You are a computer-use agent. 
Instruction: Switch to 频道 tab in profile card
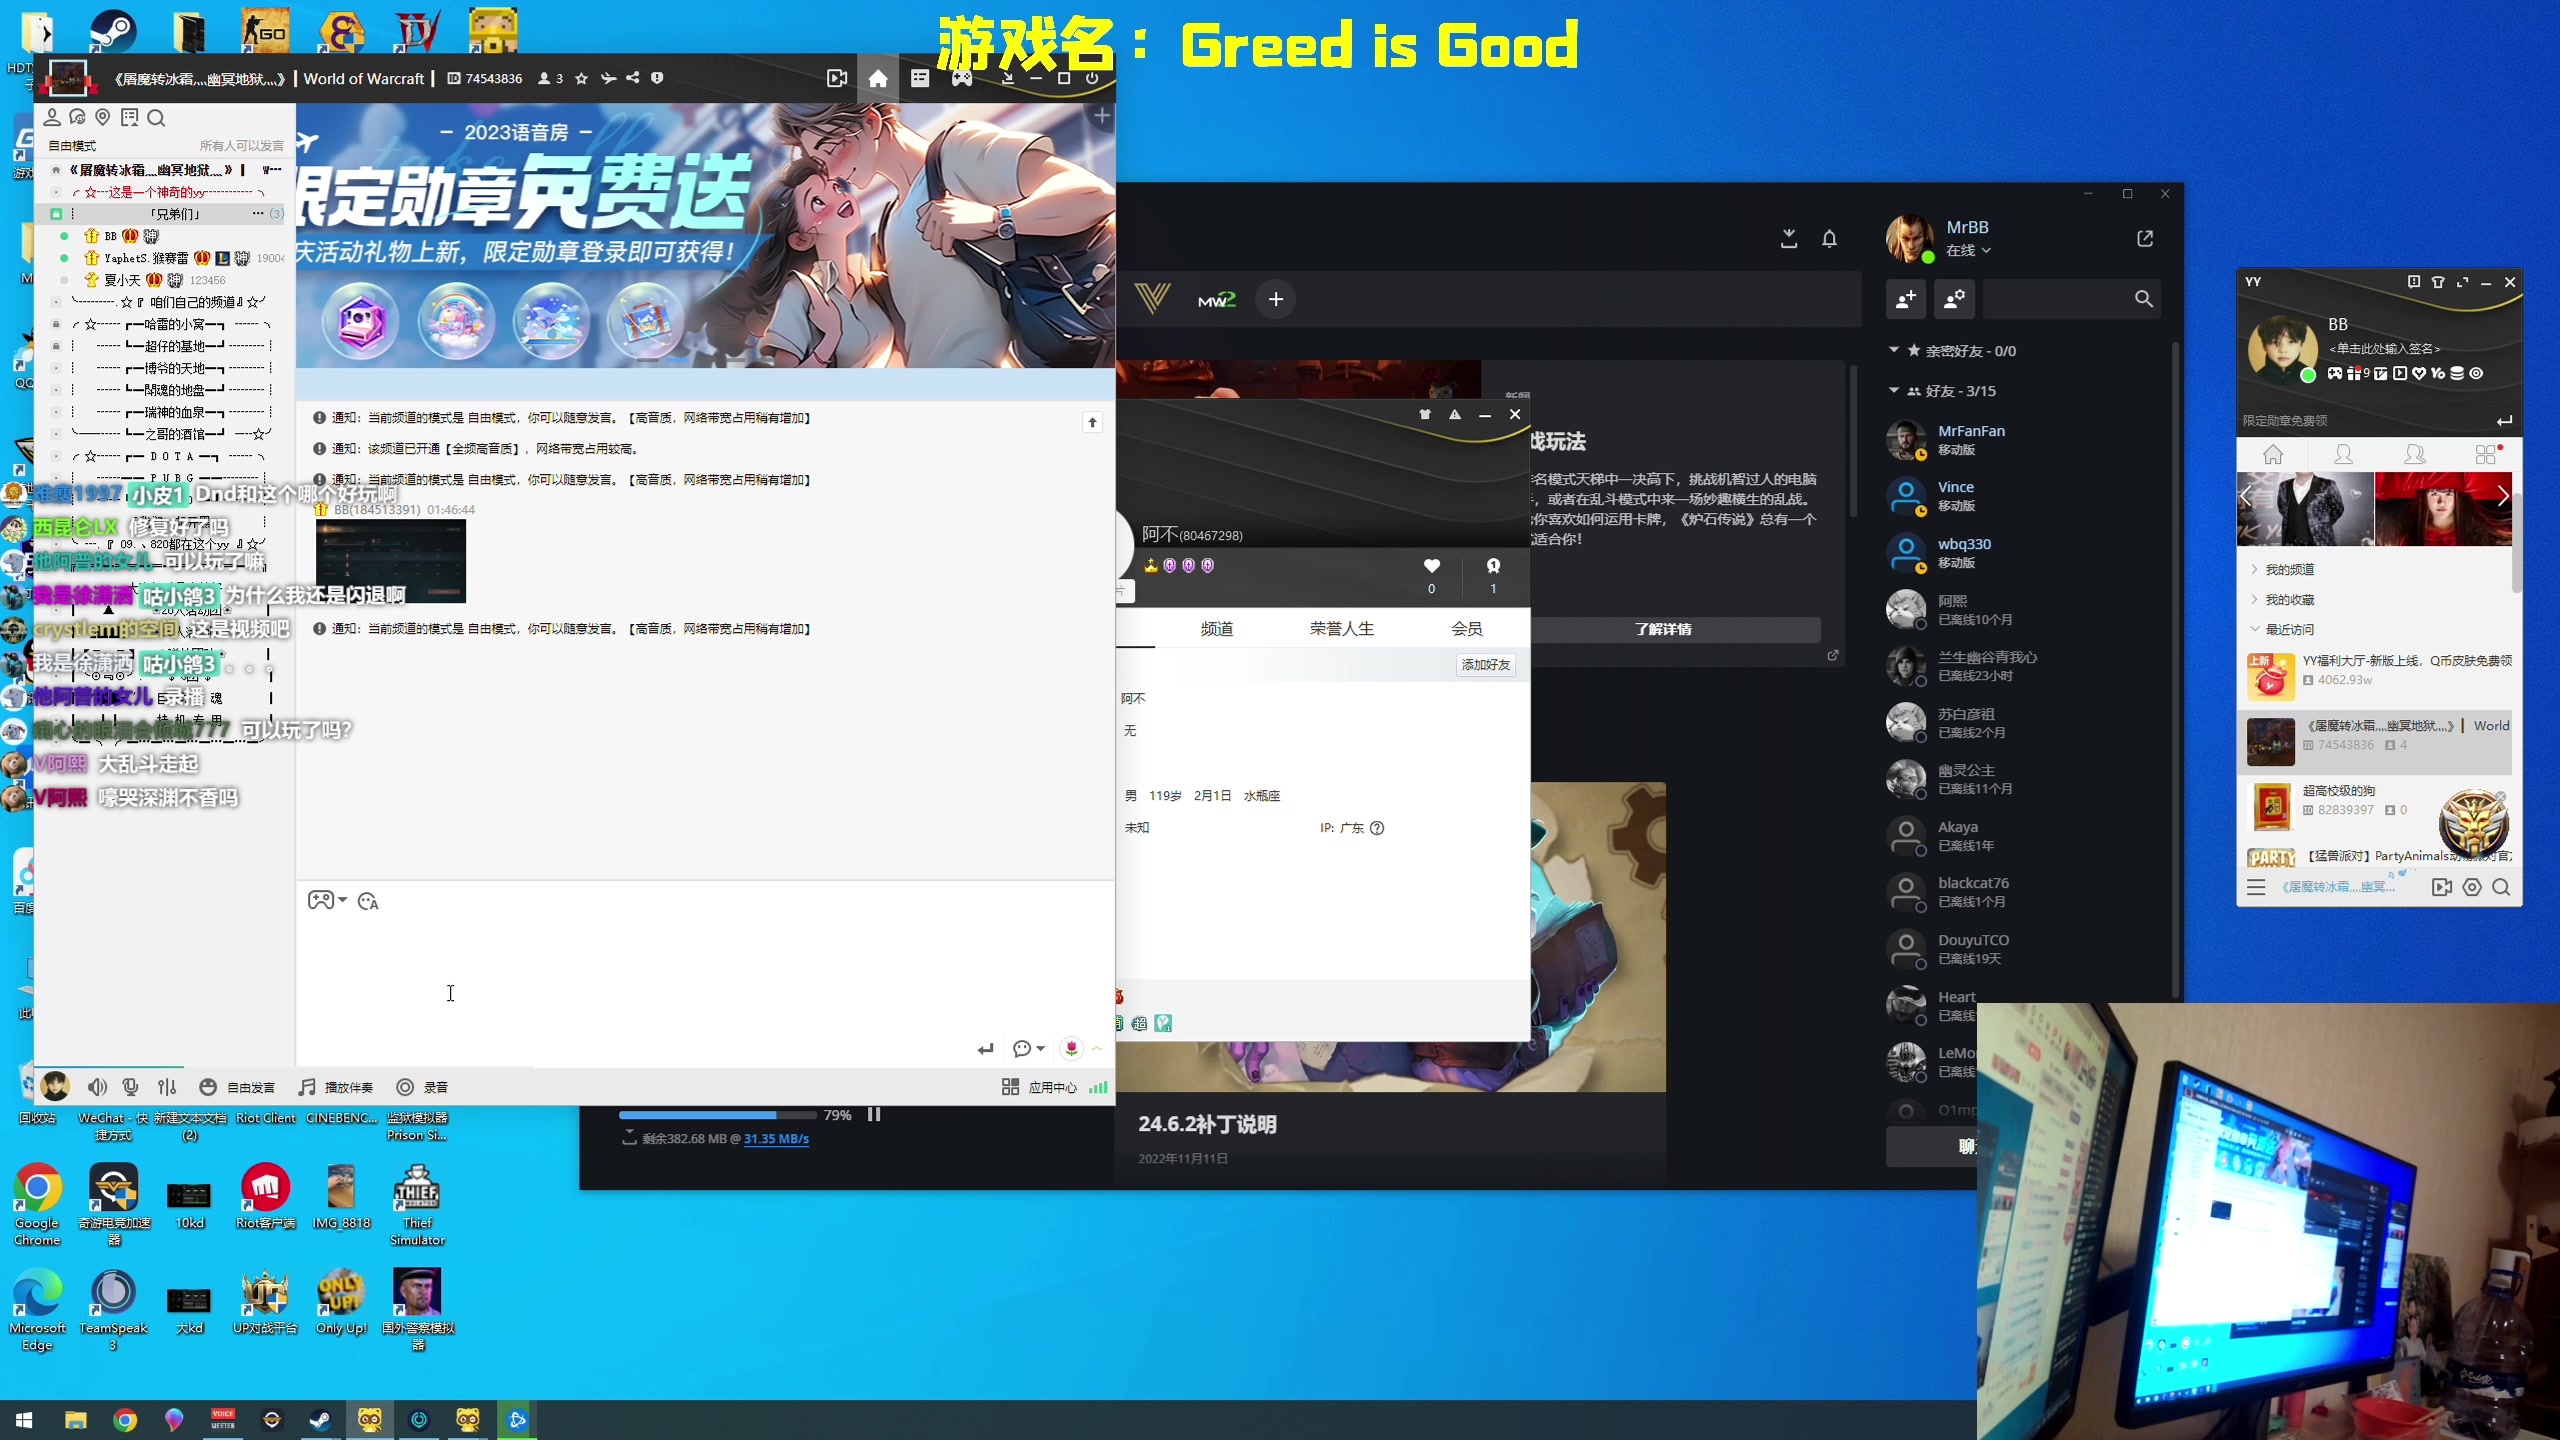(1216, 628)
